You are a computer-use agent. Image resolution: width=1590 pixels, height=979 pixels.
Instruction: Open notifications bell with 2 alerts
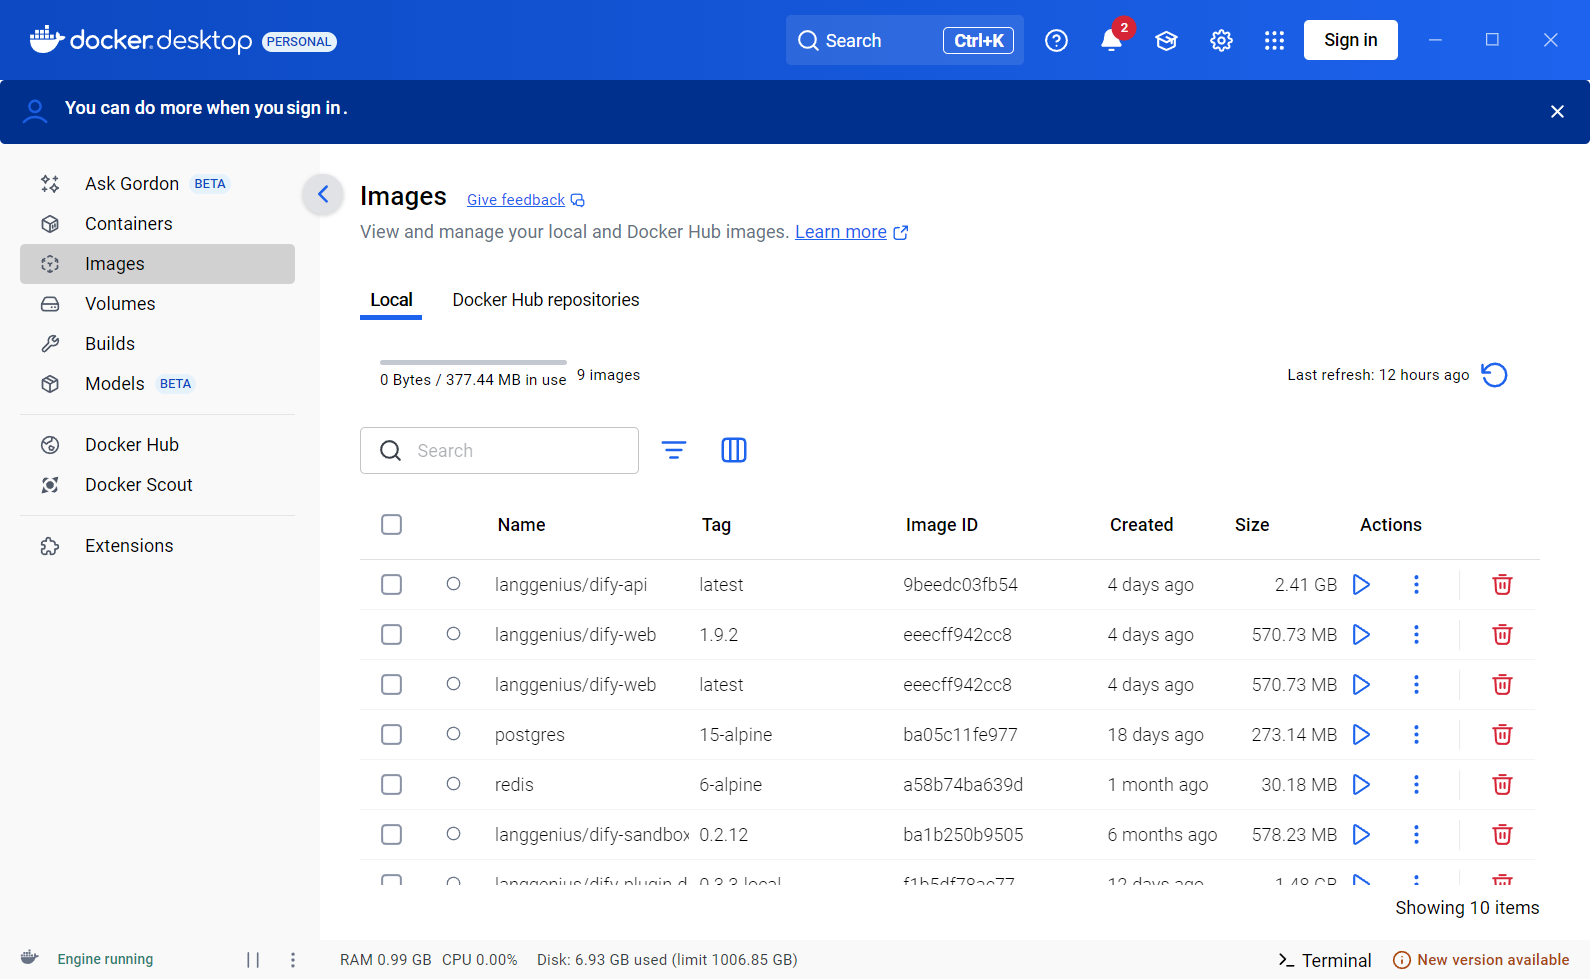point(1111,40)
